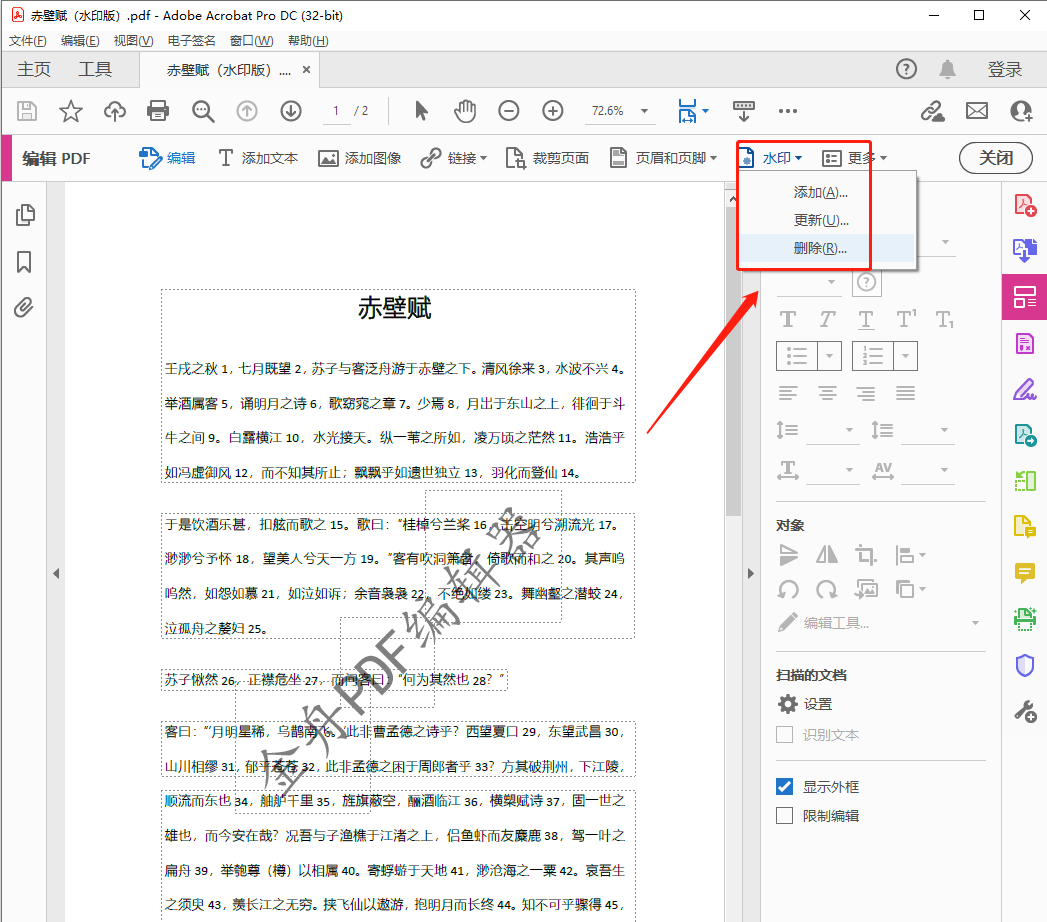Viewport: 1047px width, 922px height.
Task: Open notifications bell
Action: coord(948,69)
